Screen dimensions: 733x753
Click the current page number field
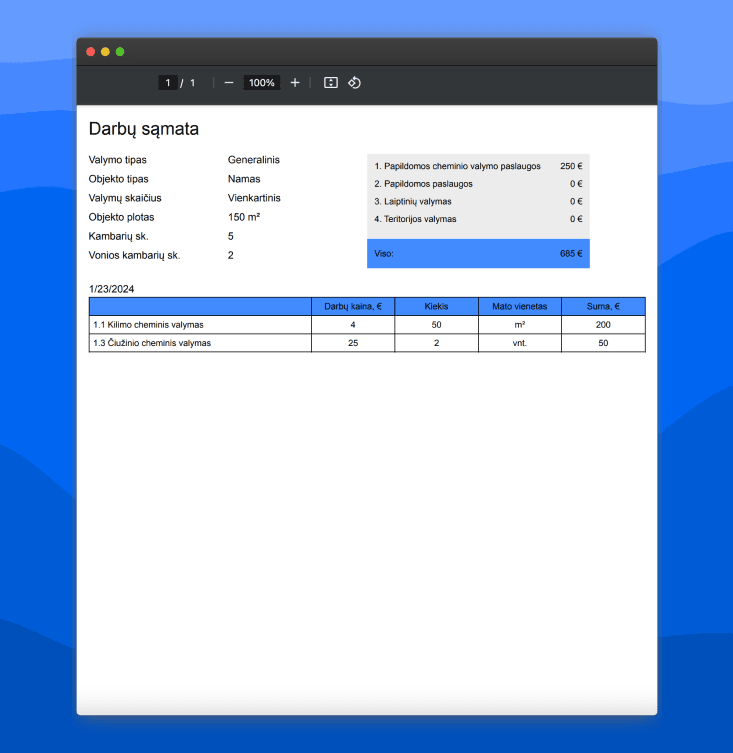[x=168, y=83]
